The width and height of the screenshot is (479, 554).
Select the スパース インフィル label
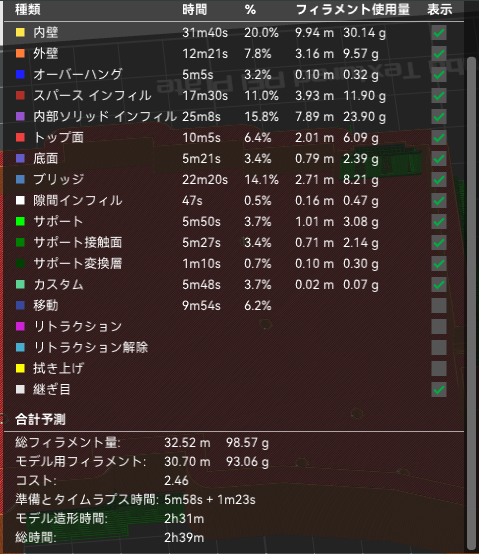(92, 95)
